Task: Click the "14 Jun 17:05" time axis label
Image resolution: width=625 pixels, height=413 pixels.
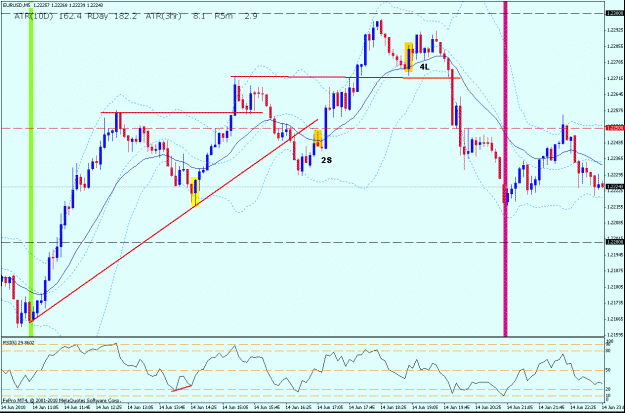Action: [330, 409]
